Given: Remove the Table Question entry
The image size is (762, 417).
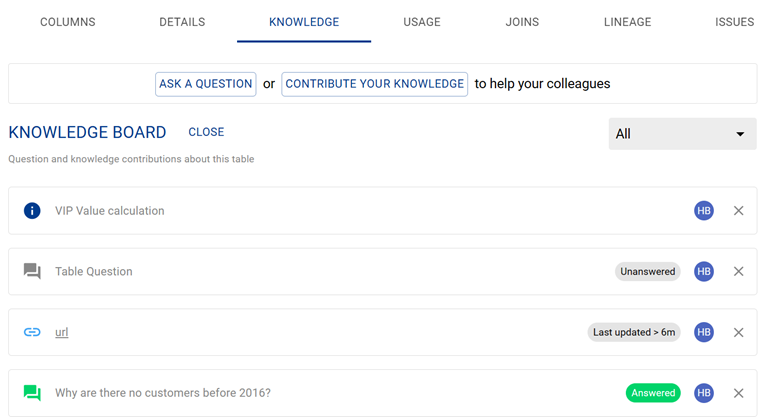Looking at the screenshot, I should (x=739, y=272).
